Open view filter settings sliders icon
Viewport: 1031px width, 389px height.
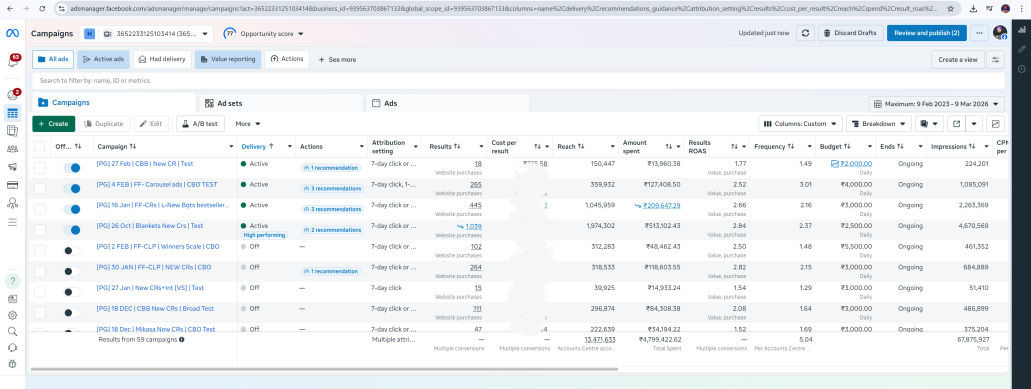click(996, 60)
